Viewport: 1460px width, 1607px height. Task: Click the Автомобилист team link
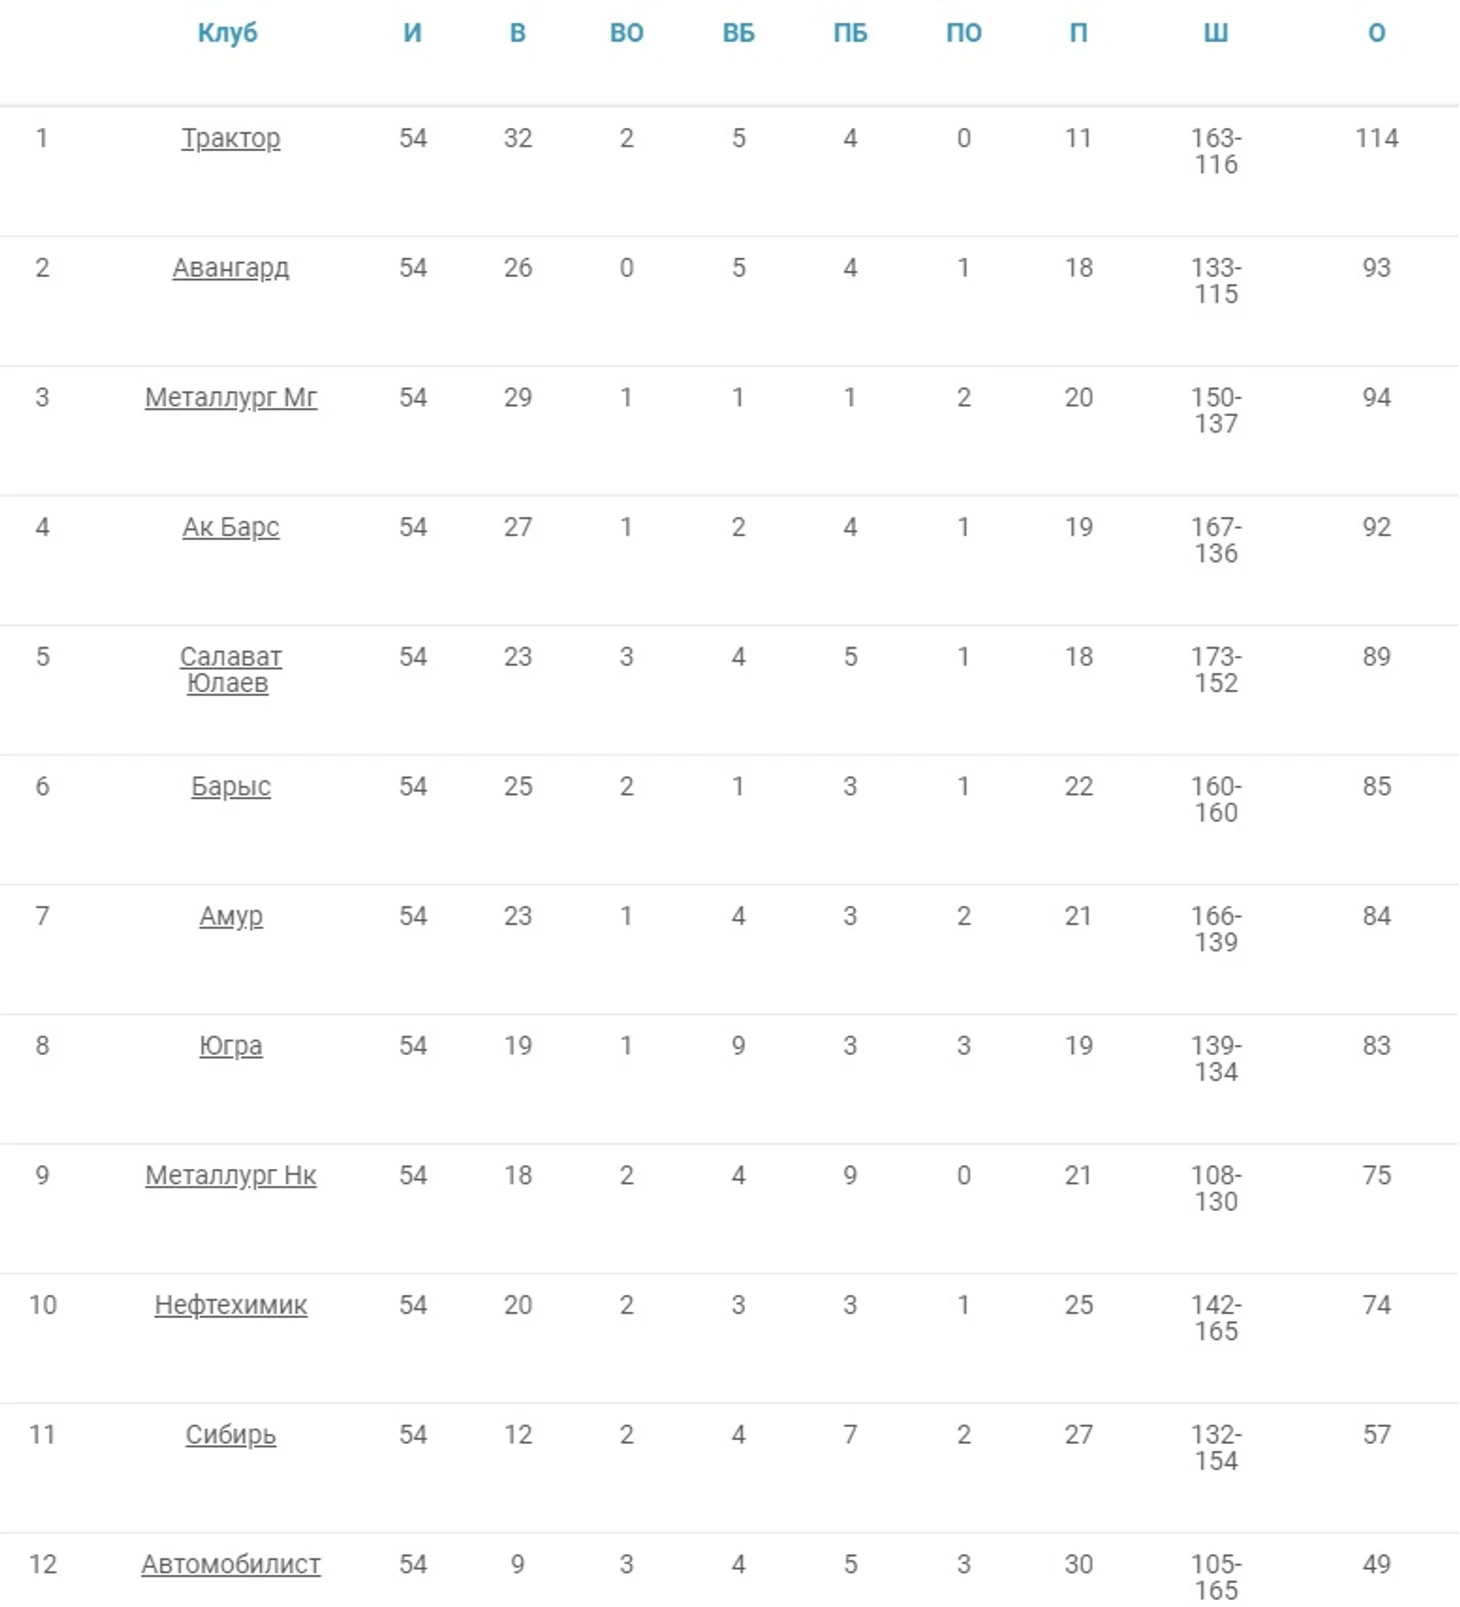coord(230,1564)
